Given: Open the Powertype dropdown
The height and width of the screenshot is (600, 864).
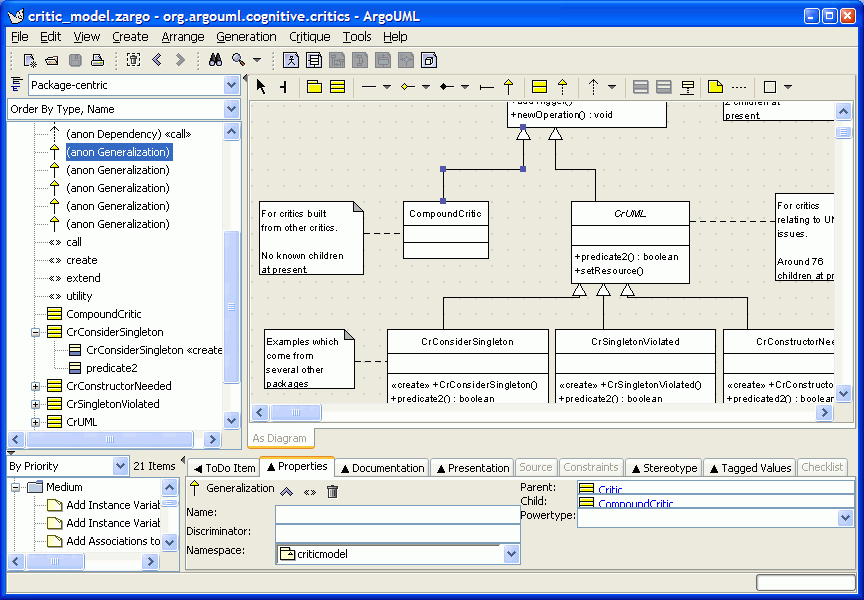Looking at the screenshot, I should 845,517.
